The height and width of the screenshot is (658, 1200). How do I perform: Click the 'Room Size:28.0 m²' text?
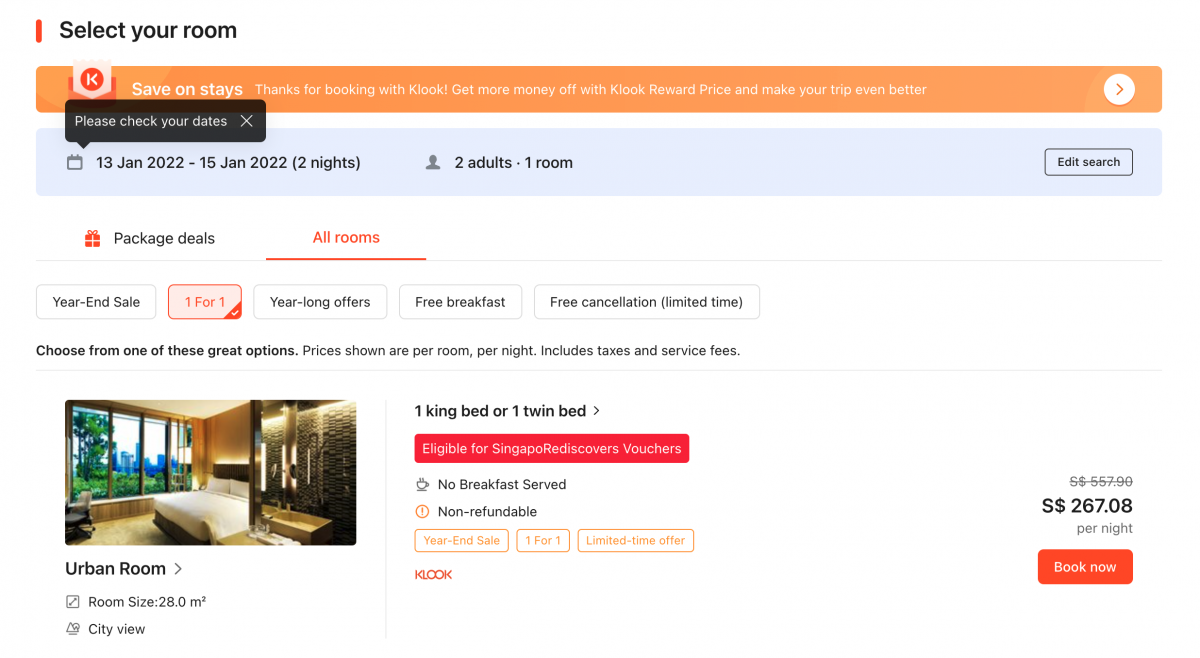coord(147,602)
